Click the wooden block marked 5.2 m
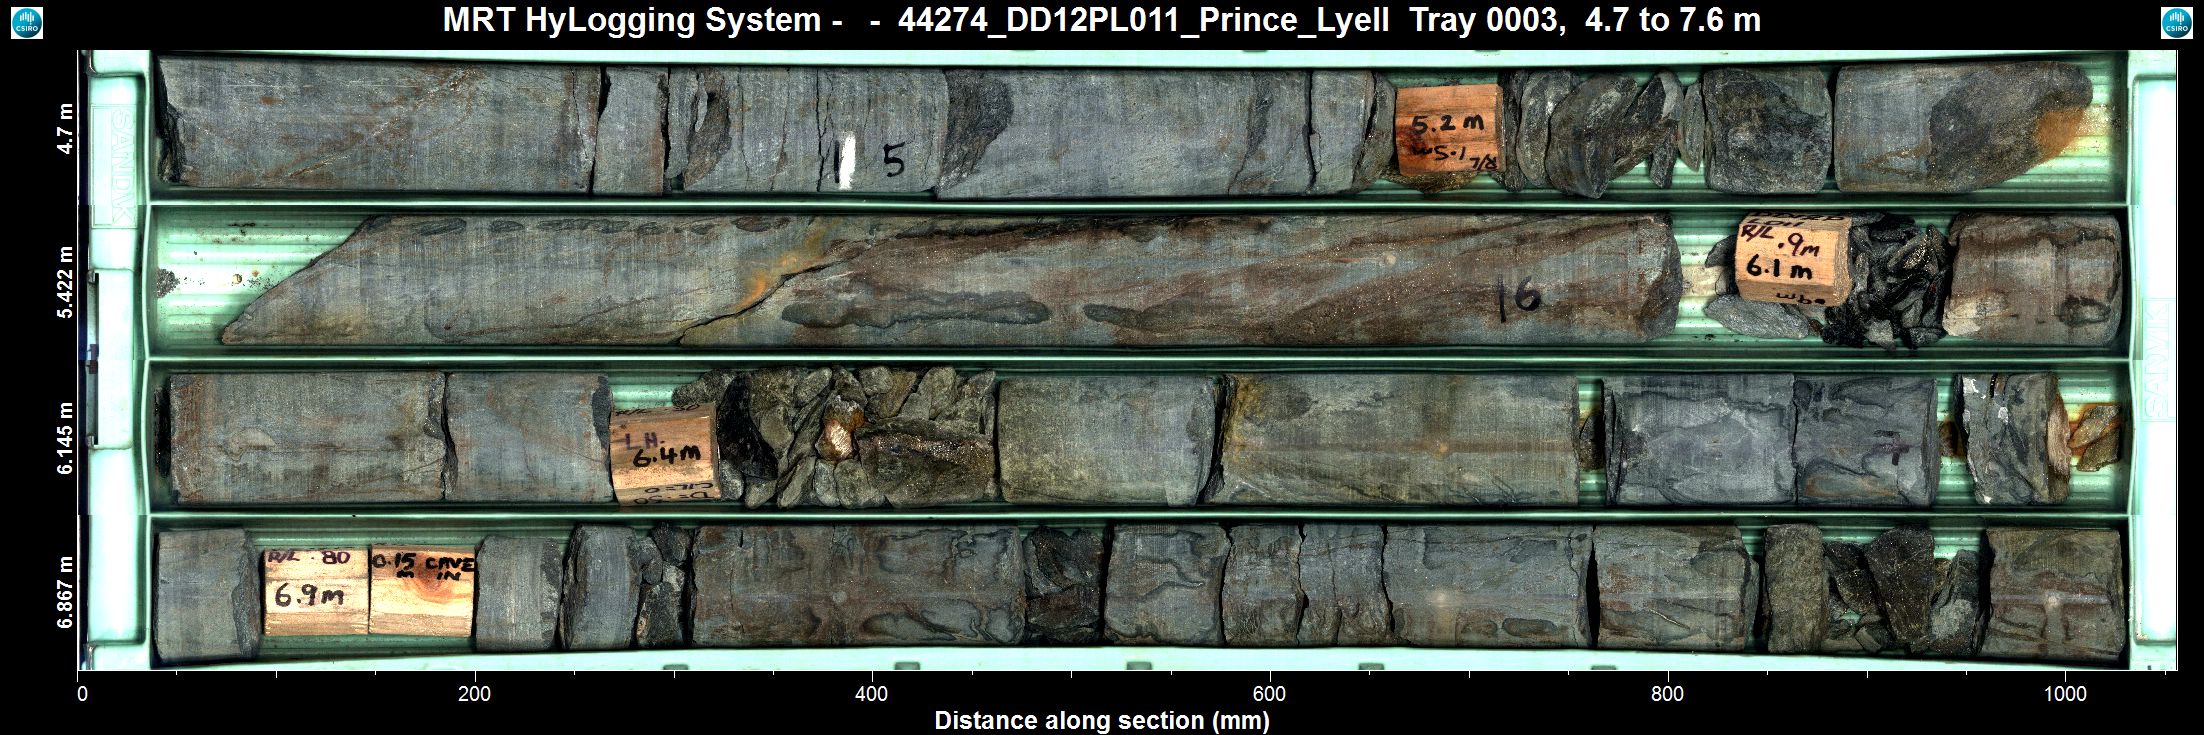This screenshot has width=2204, height=735. 1448,131
